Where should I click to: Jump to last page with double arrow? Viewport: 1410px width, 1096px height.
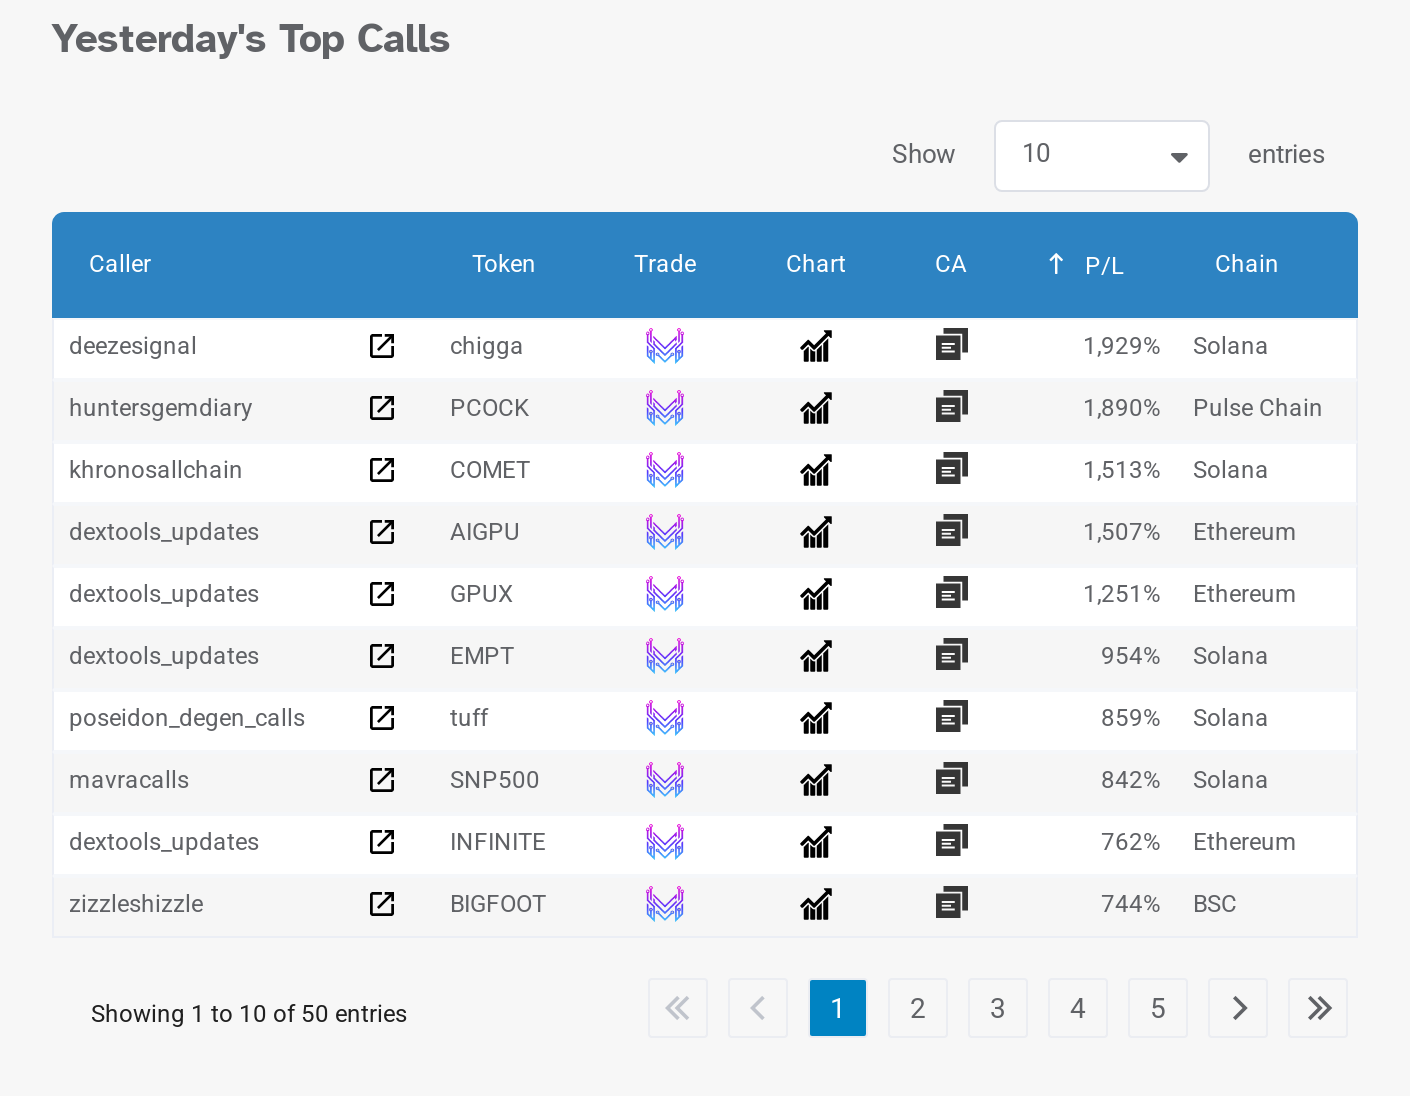(1318, 1008)
